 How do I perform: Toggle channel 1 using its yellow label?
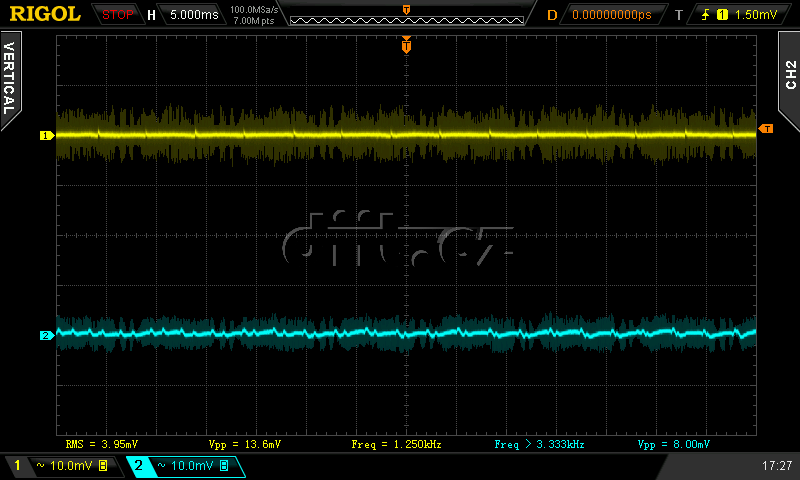17,466
